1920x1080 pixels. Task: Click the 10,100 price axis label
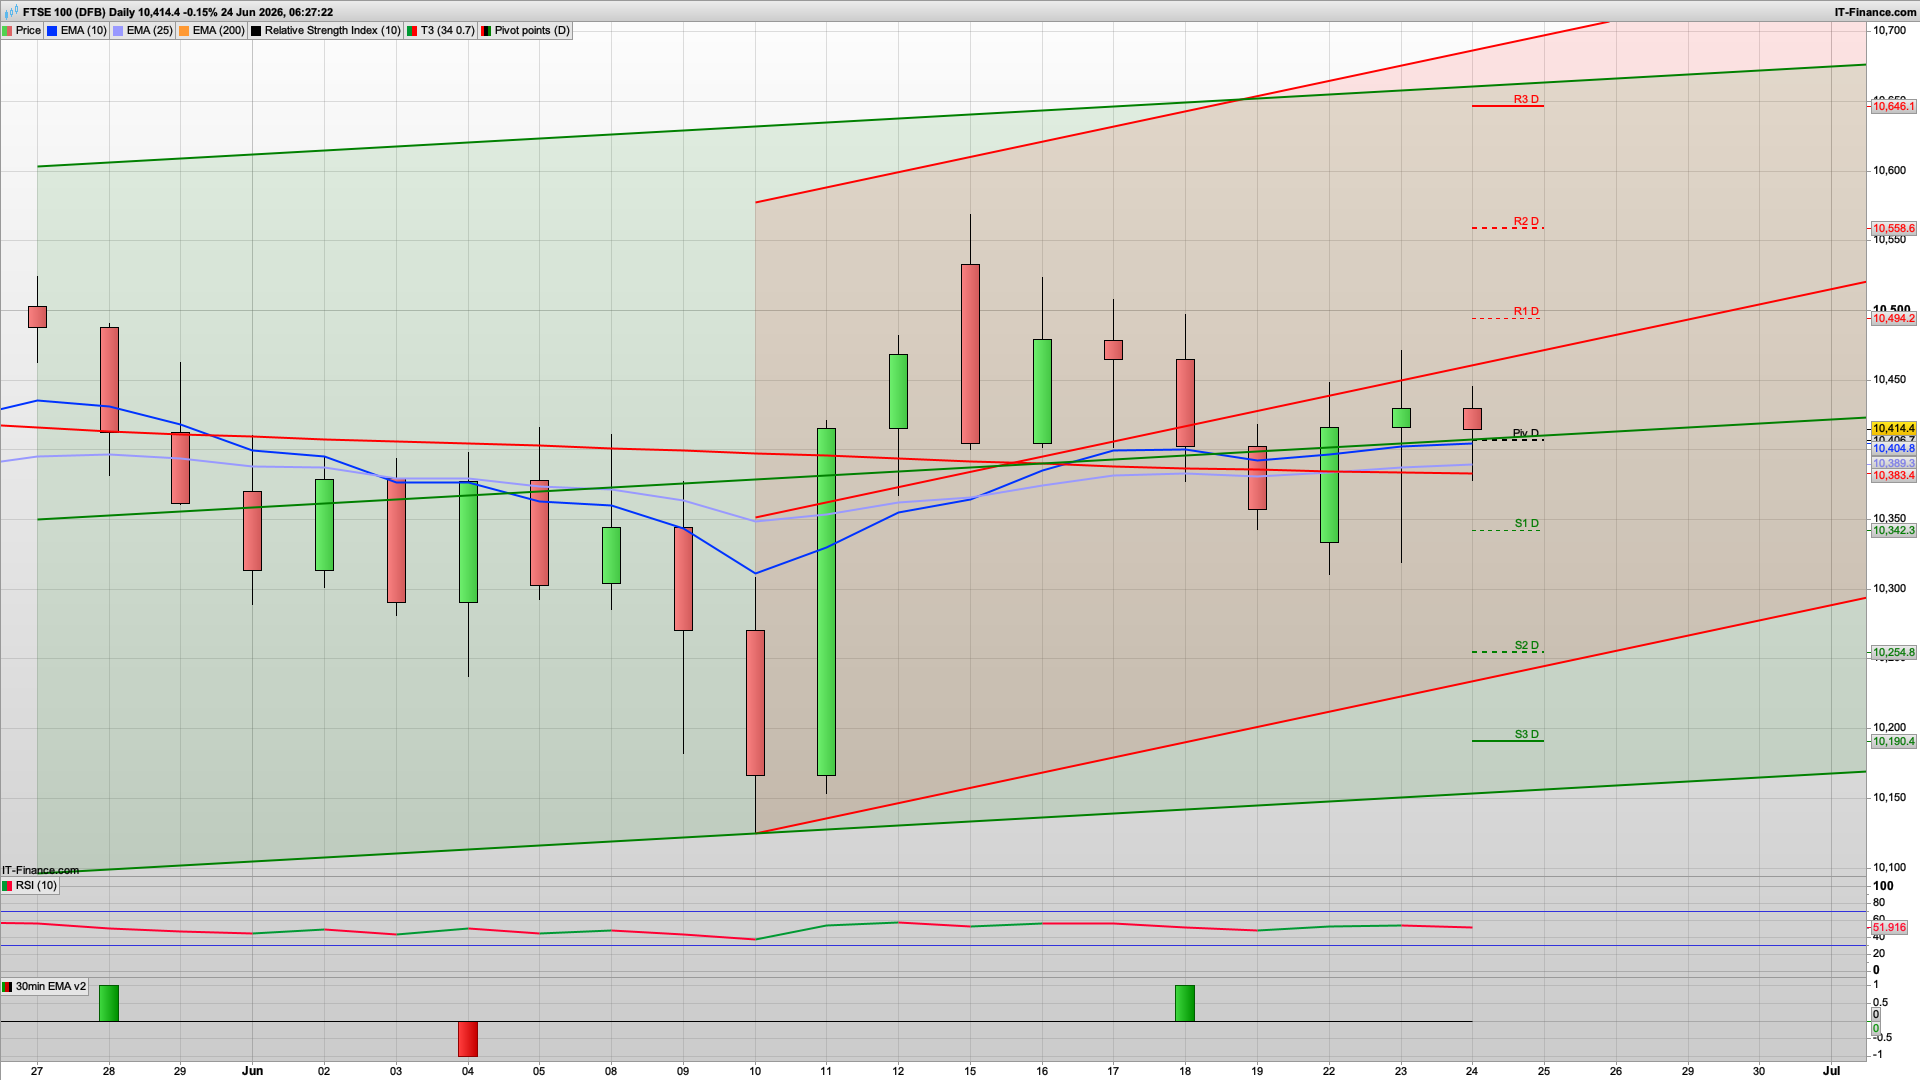pos(1890,868)
